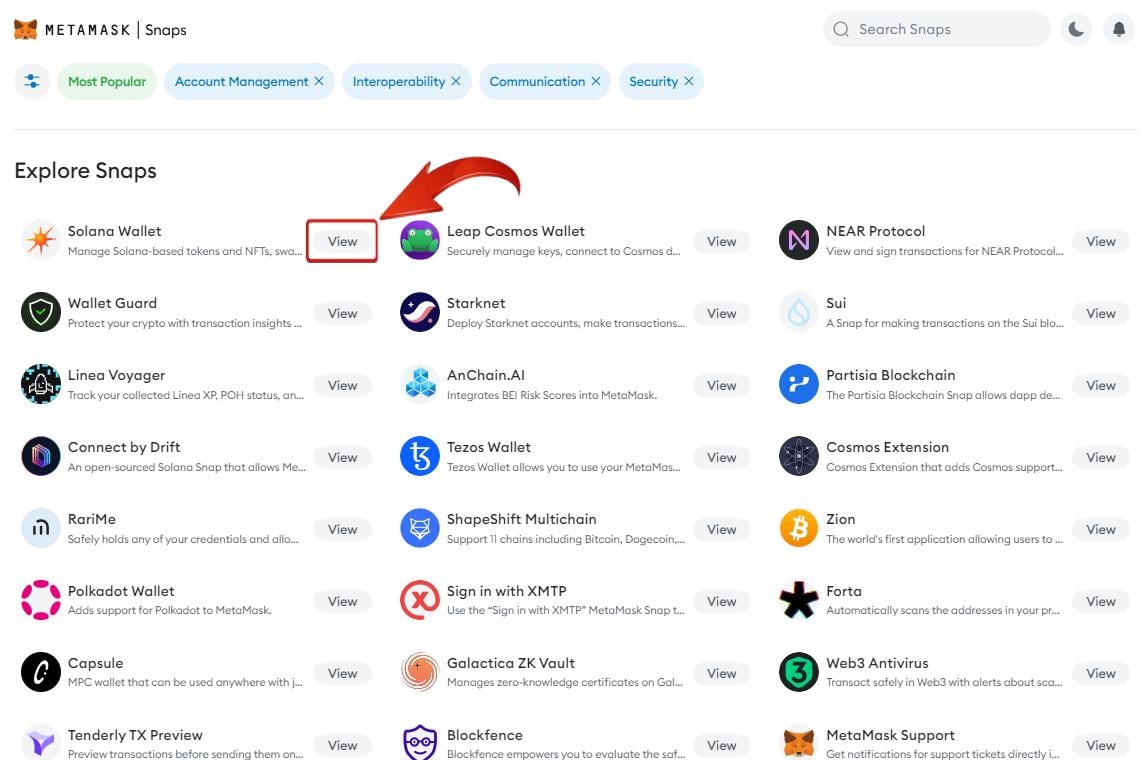1142x760 pixels.
Task: View the AnChain.AI snap
Action: pyautogui.click(x=722, y=385)
